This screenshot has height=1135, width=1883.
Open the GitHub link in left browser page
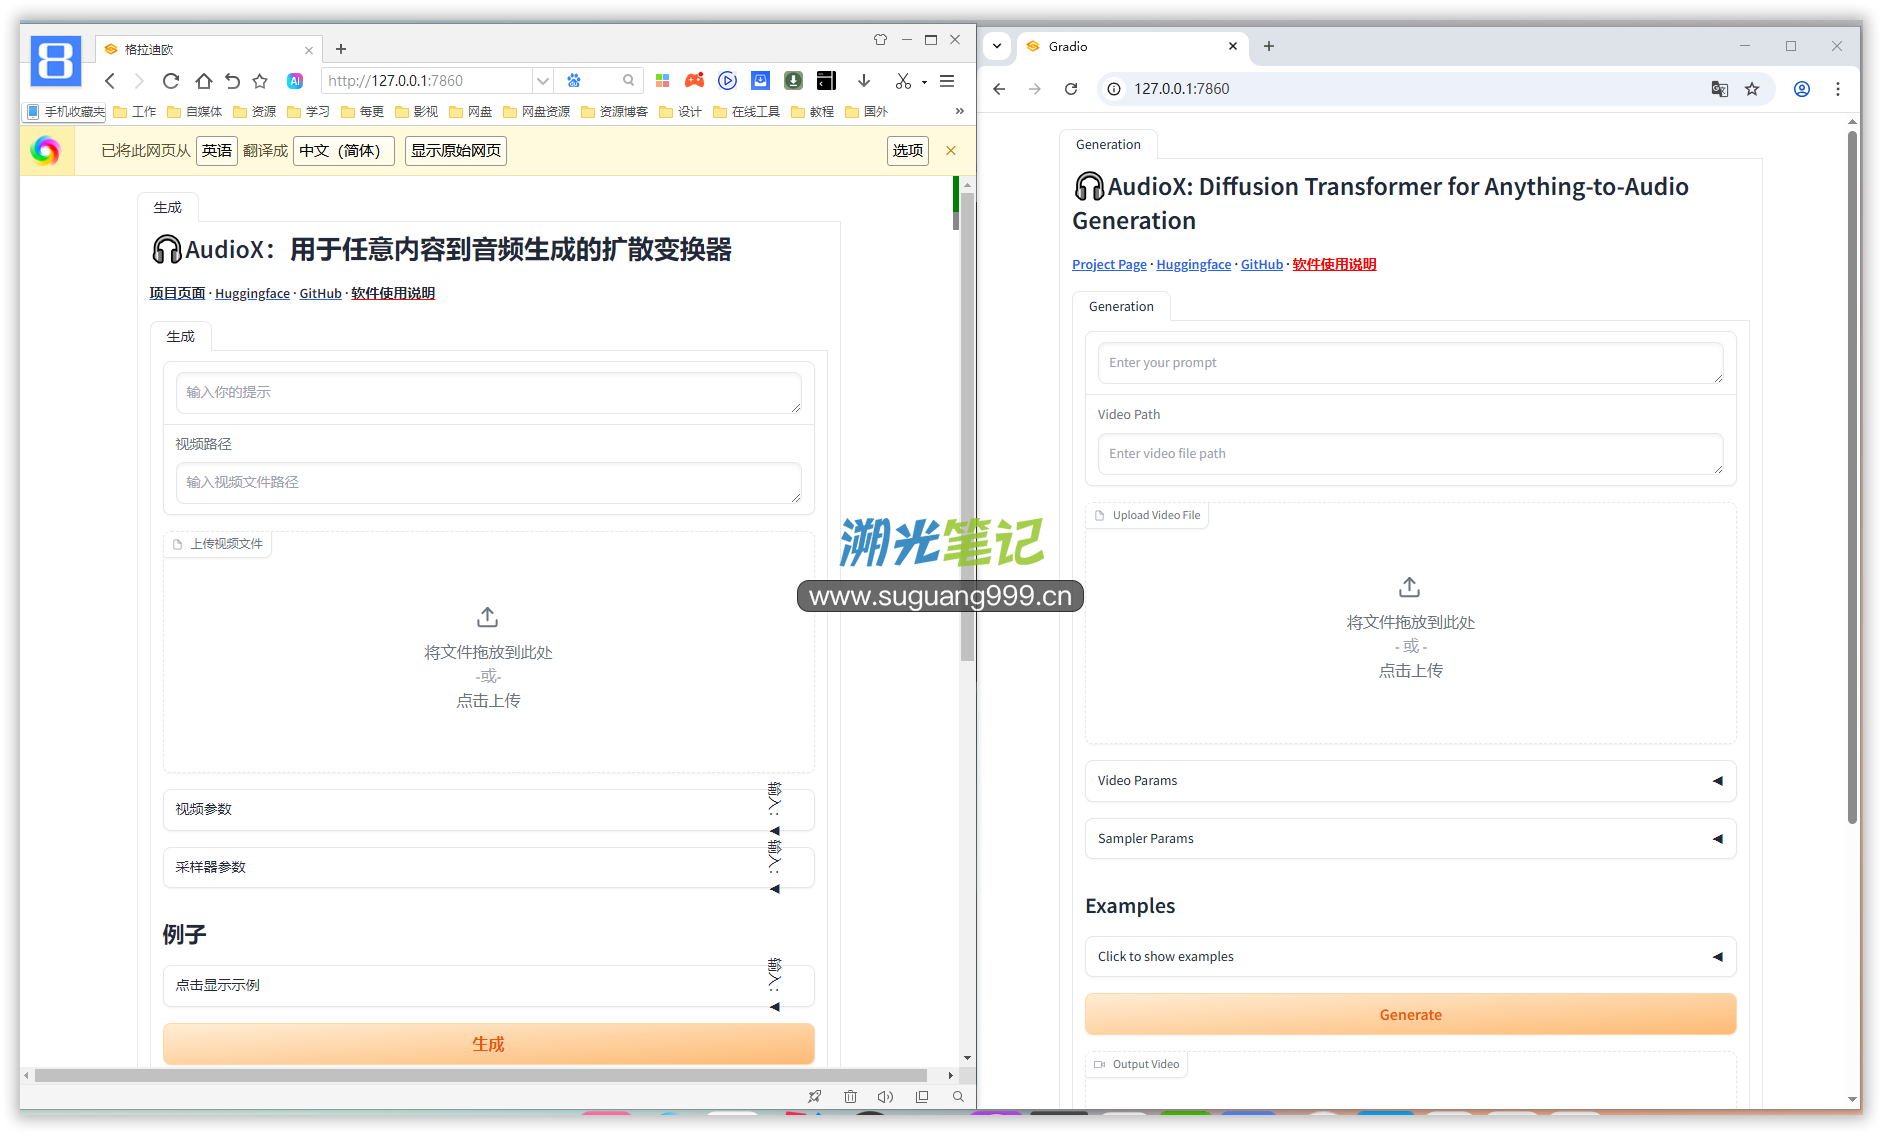321,294
